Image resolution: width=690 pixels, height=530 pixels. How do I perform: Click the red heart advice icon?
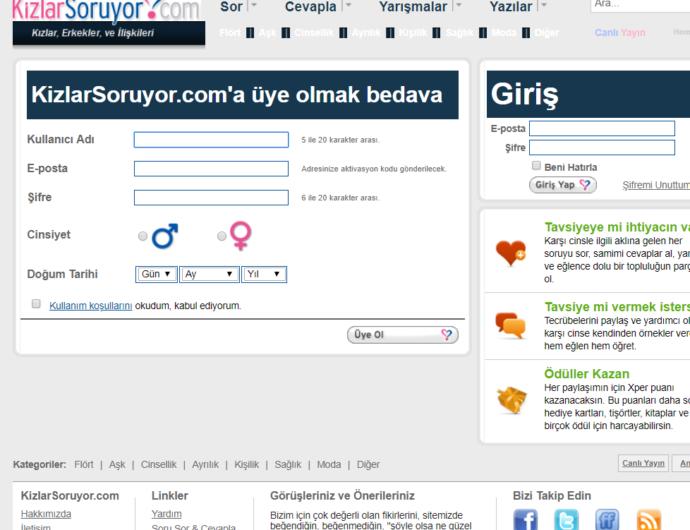510,253
